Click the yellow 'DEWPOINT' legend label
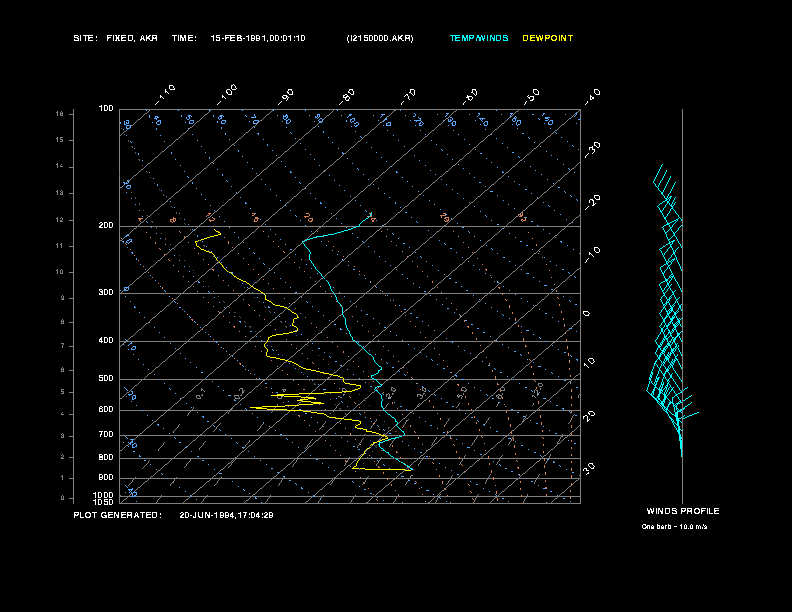 point(548,38)
